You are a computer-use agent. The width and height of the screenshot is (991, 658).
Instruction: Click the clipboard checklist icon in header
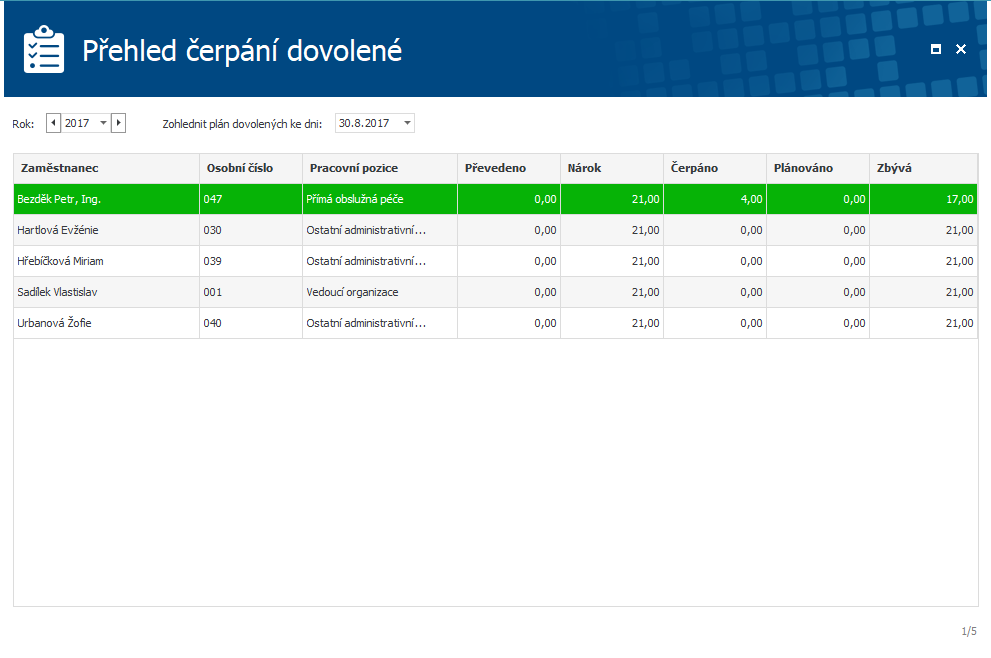point(44,49)
